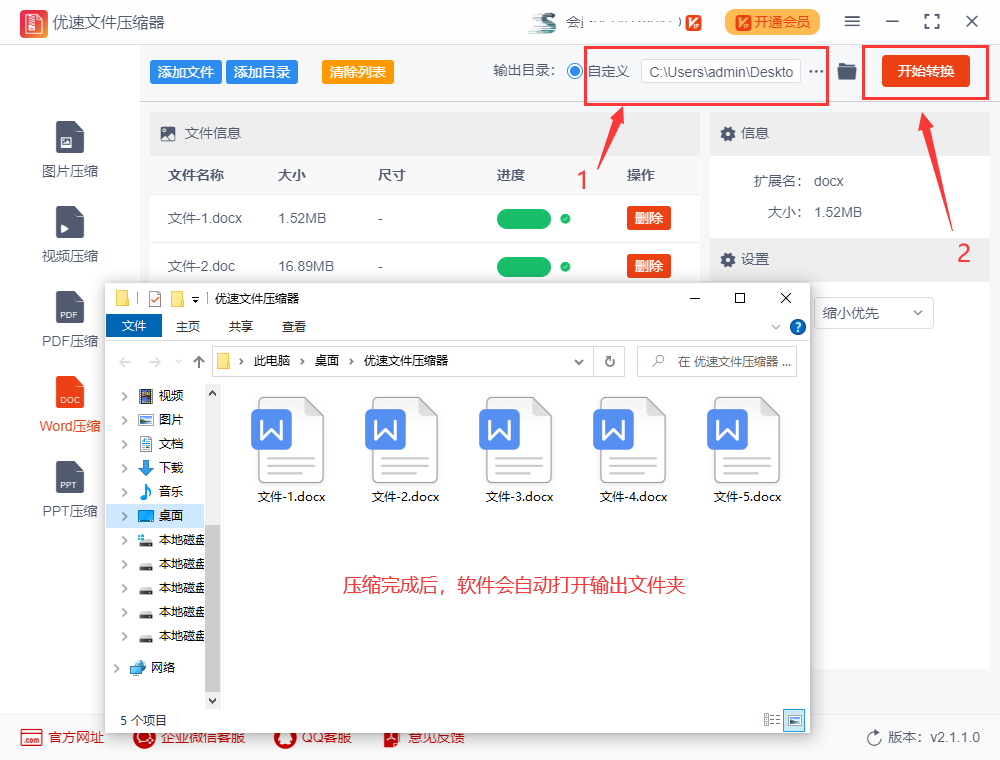Open the 文件 tab in Explorer ribbon
The width and height of the screenshot is (1000, 760).
tap(133, 326)
